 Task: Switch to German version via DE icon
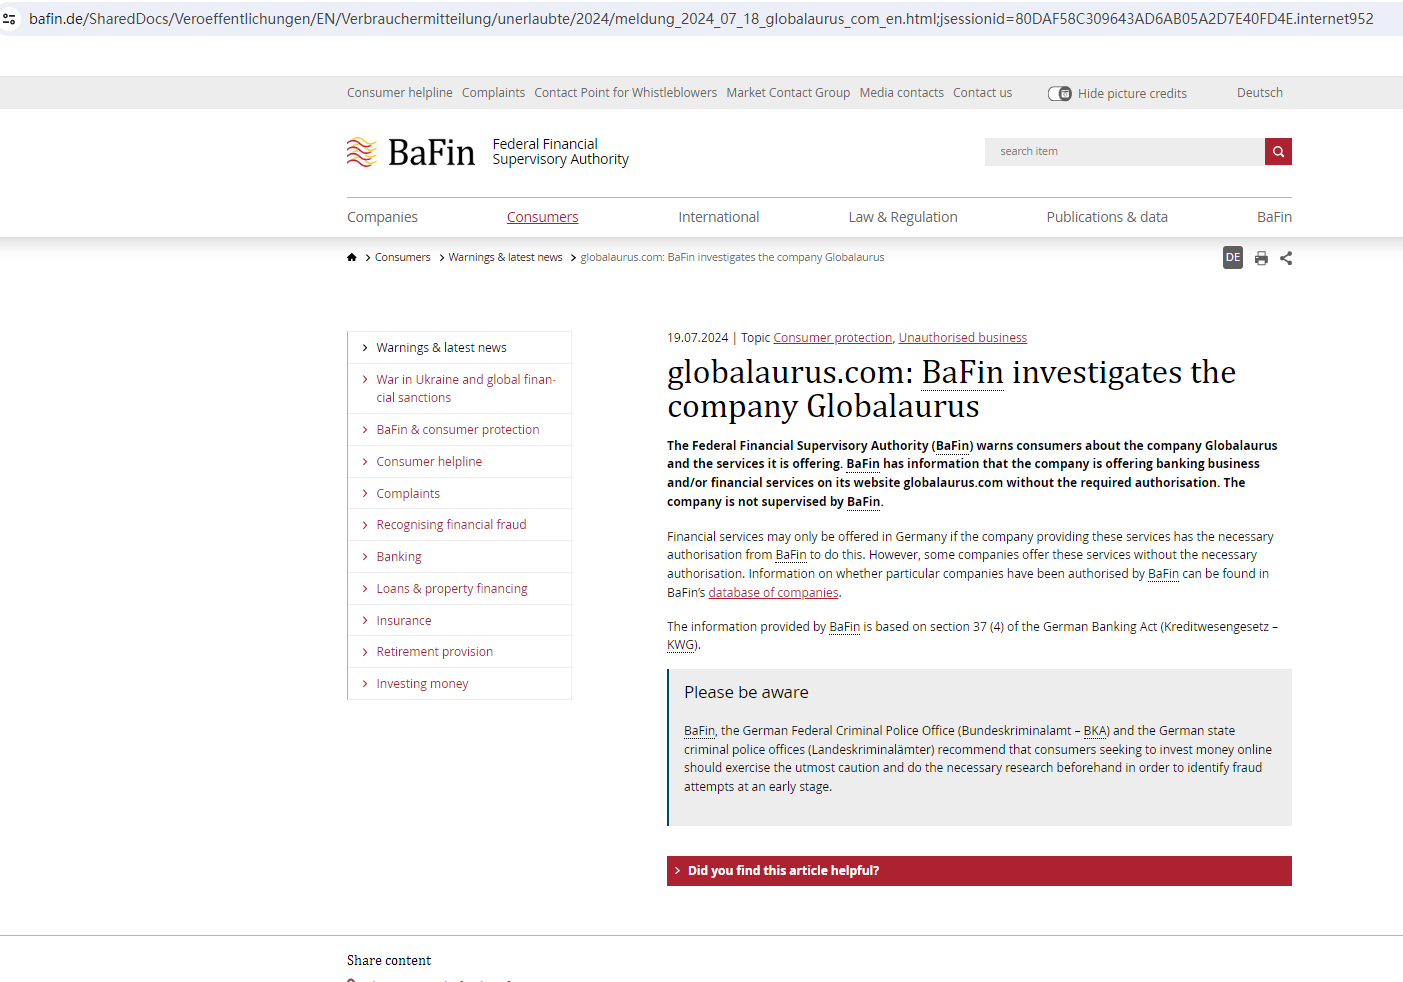point(1233,258)
